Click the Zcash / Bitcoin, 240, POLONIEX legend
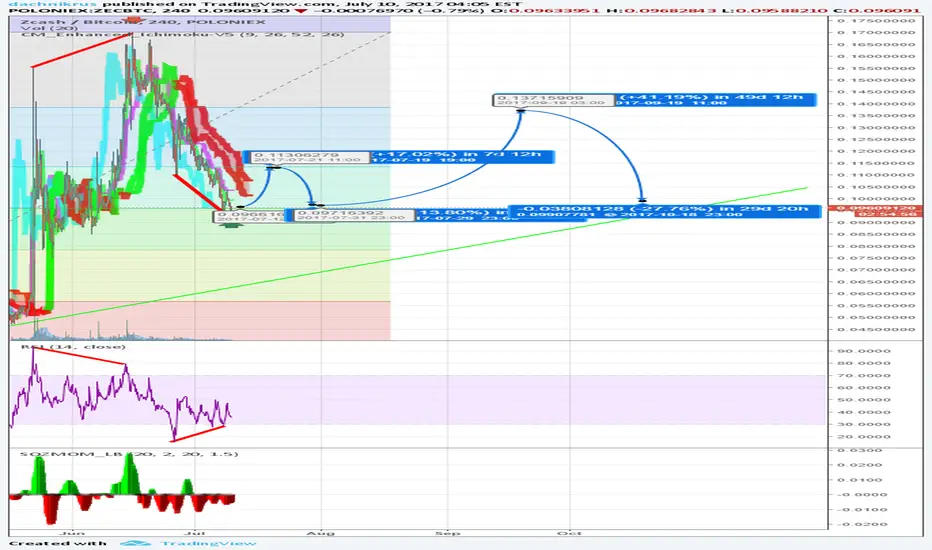 click(143, 22)
